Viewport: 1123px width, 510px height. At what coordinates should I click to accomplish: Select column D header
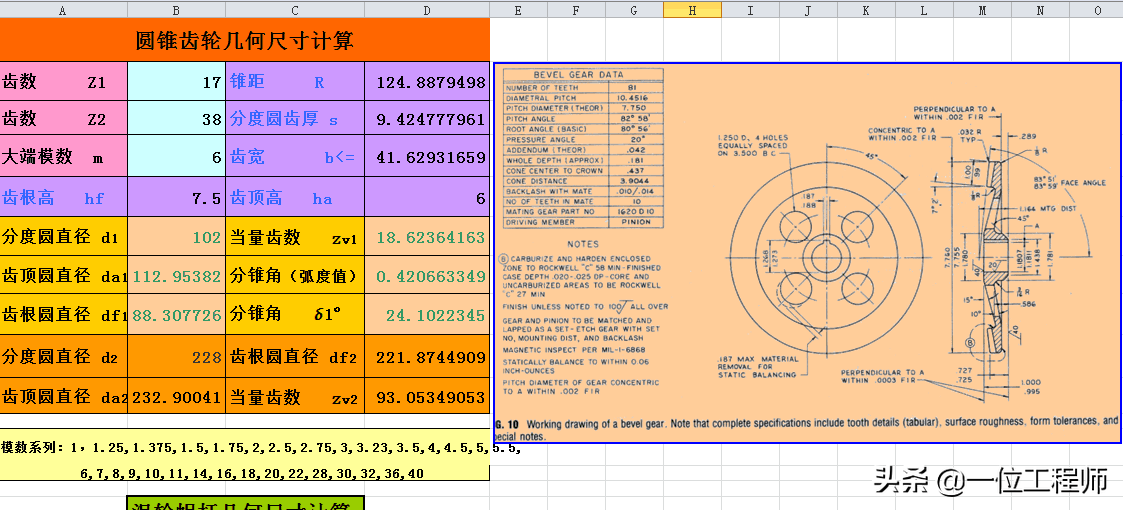click(427, 9)
